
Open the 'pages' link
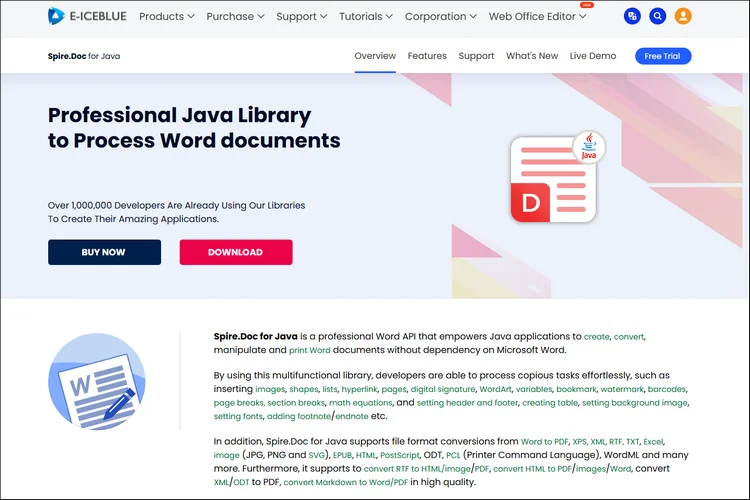tap(394, 389)
